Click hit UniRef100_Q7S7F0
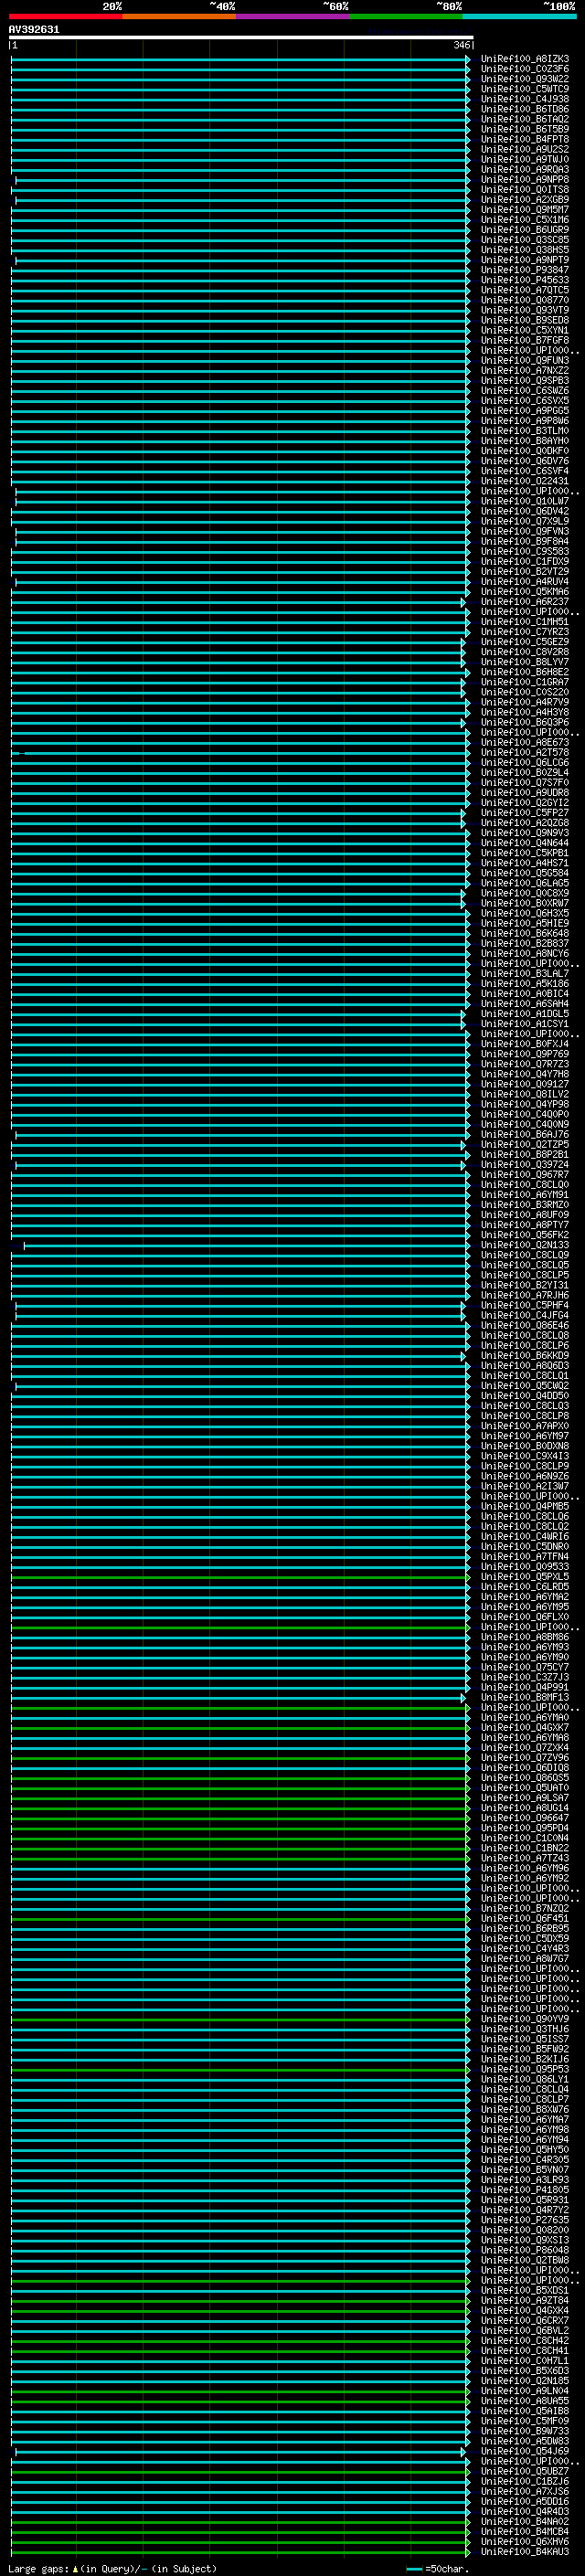The height and width of the screenshot is (2576, 585). tap(525, 783)
